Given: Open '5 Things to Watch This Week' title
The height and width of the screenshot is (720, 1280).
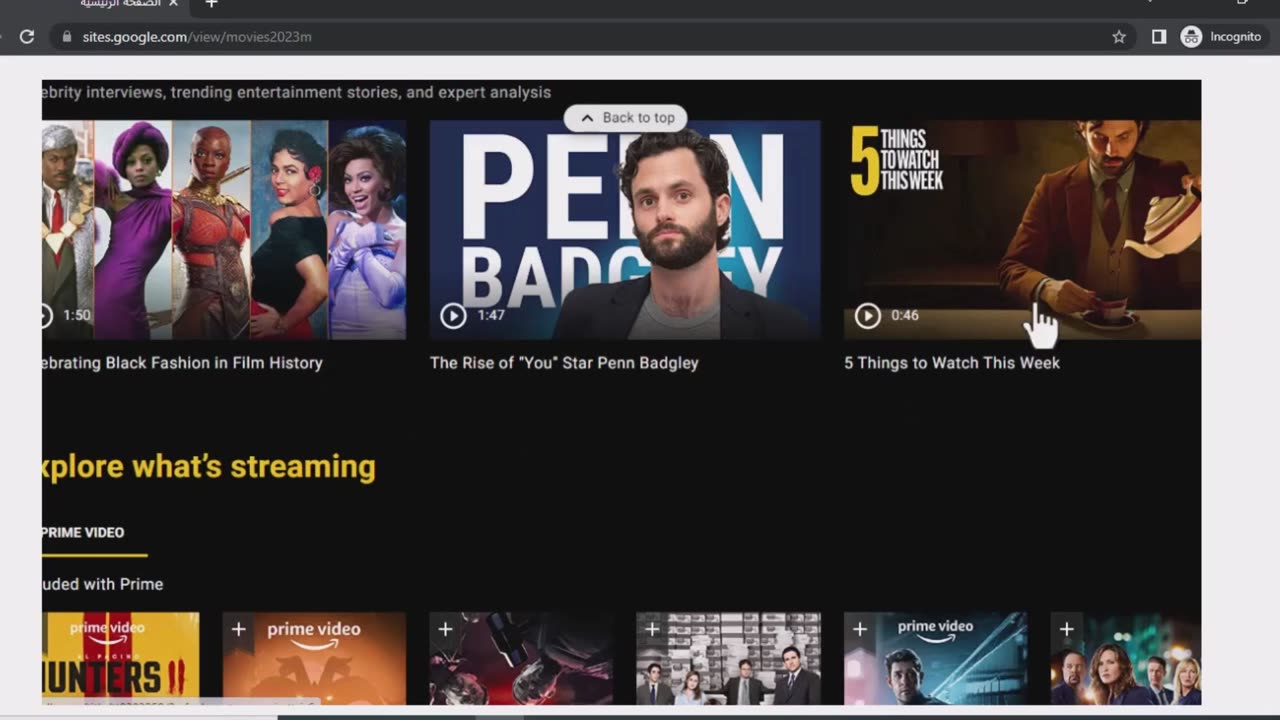Looking at the screenshot, I should point(952,363).
